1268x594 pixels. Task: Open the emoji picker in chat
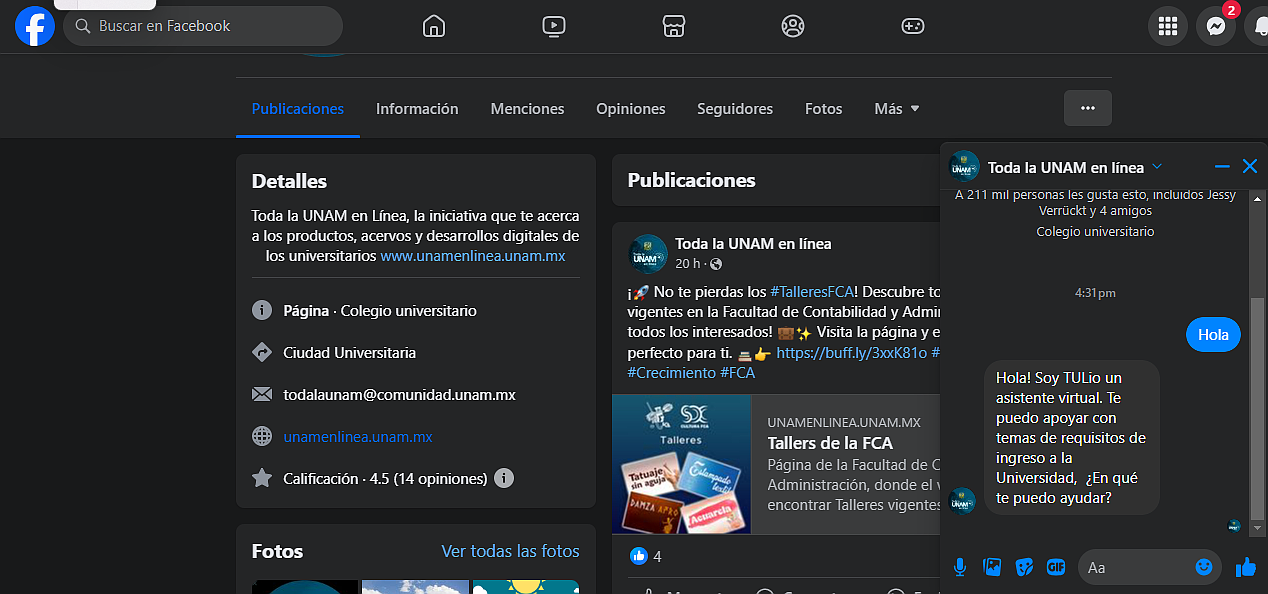tap(1204, 567)
